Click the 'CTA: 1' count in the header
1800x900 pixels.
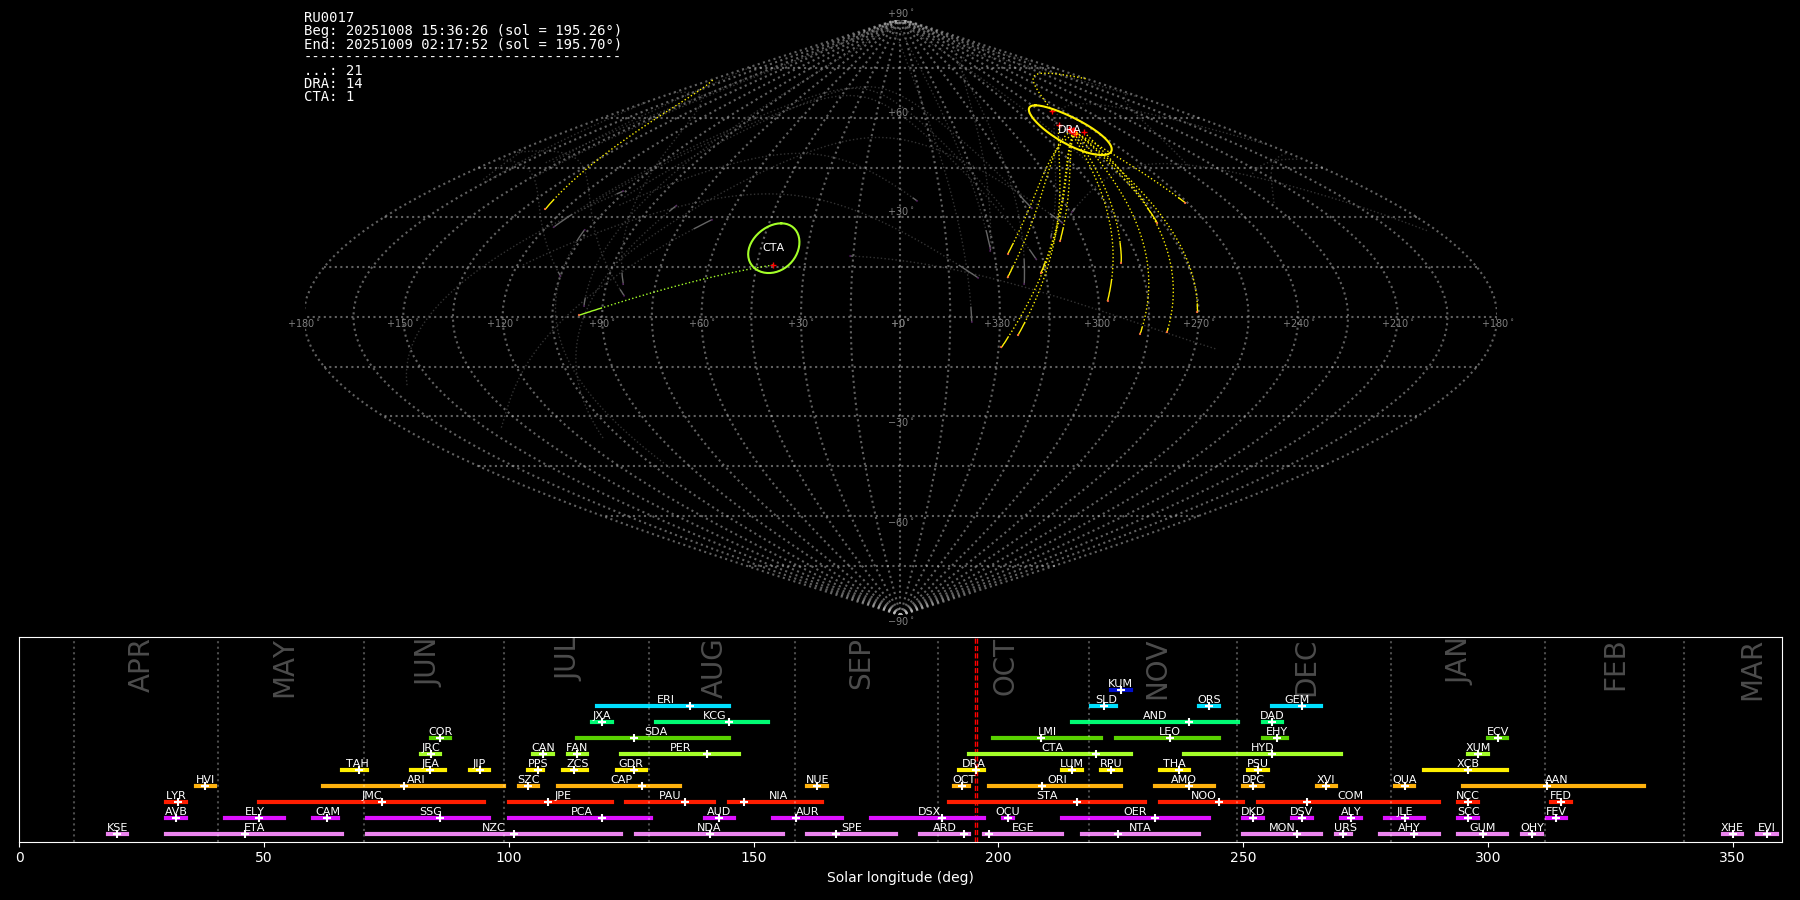329,97
